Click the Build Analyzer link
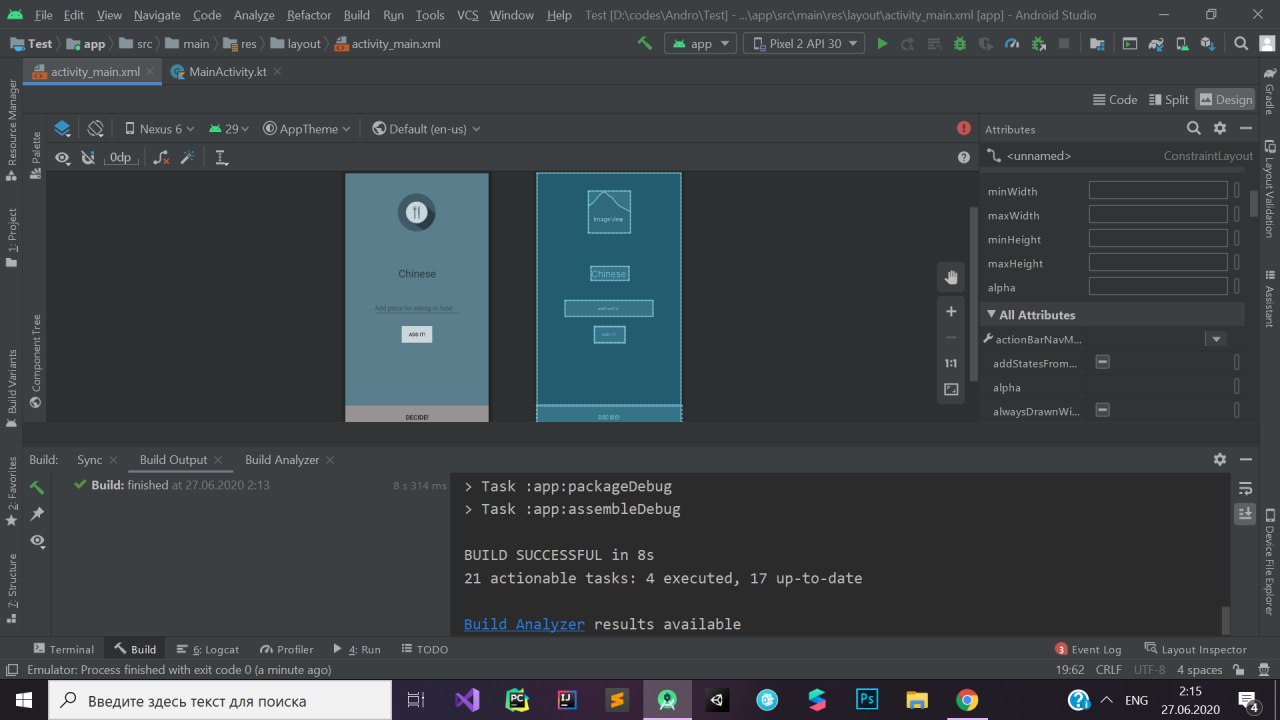 coord(524,624)
